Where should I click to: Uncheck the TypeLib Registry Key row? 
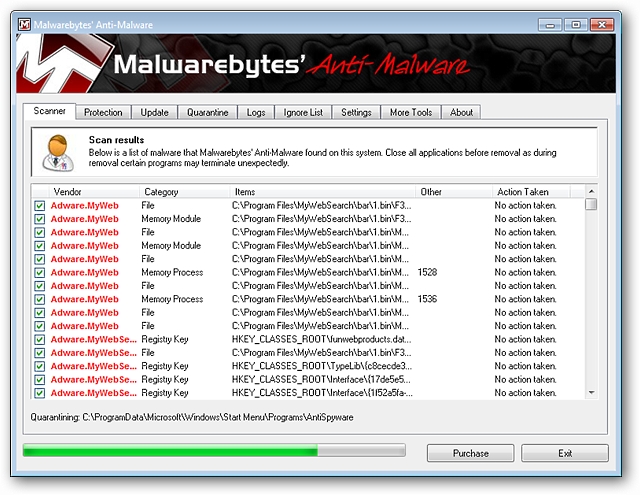40,366
